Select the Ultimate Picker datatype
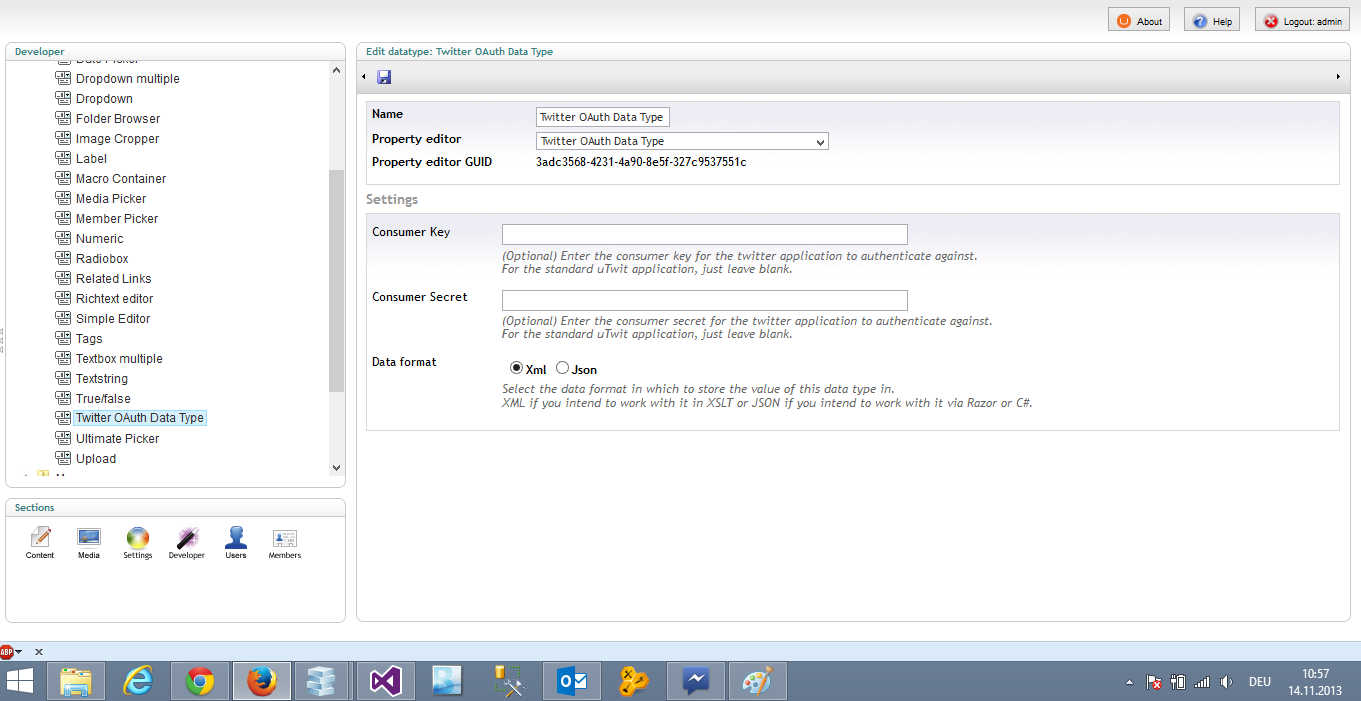The height and width of the screenshot is (701, 1361). coord(118,438)
